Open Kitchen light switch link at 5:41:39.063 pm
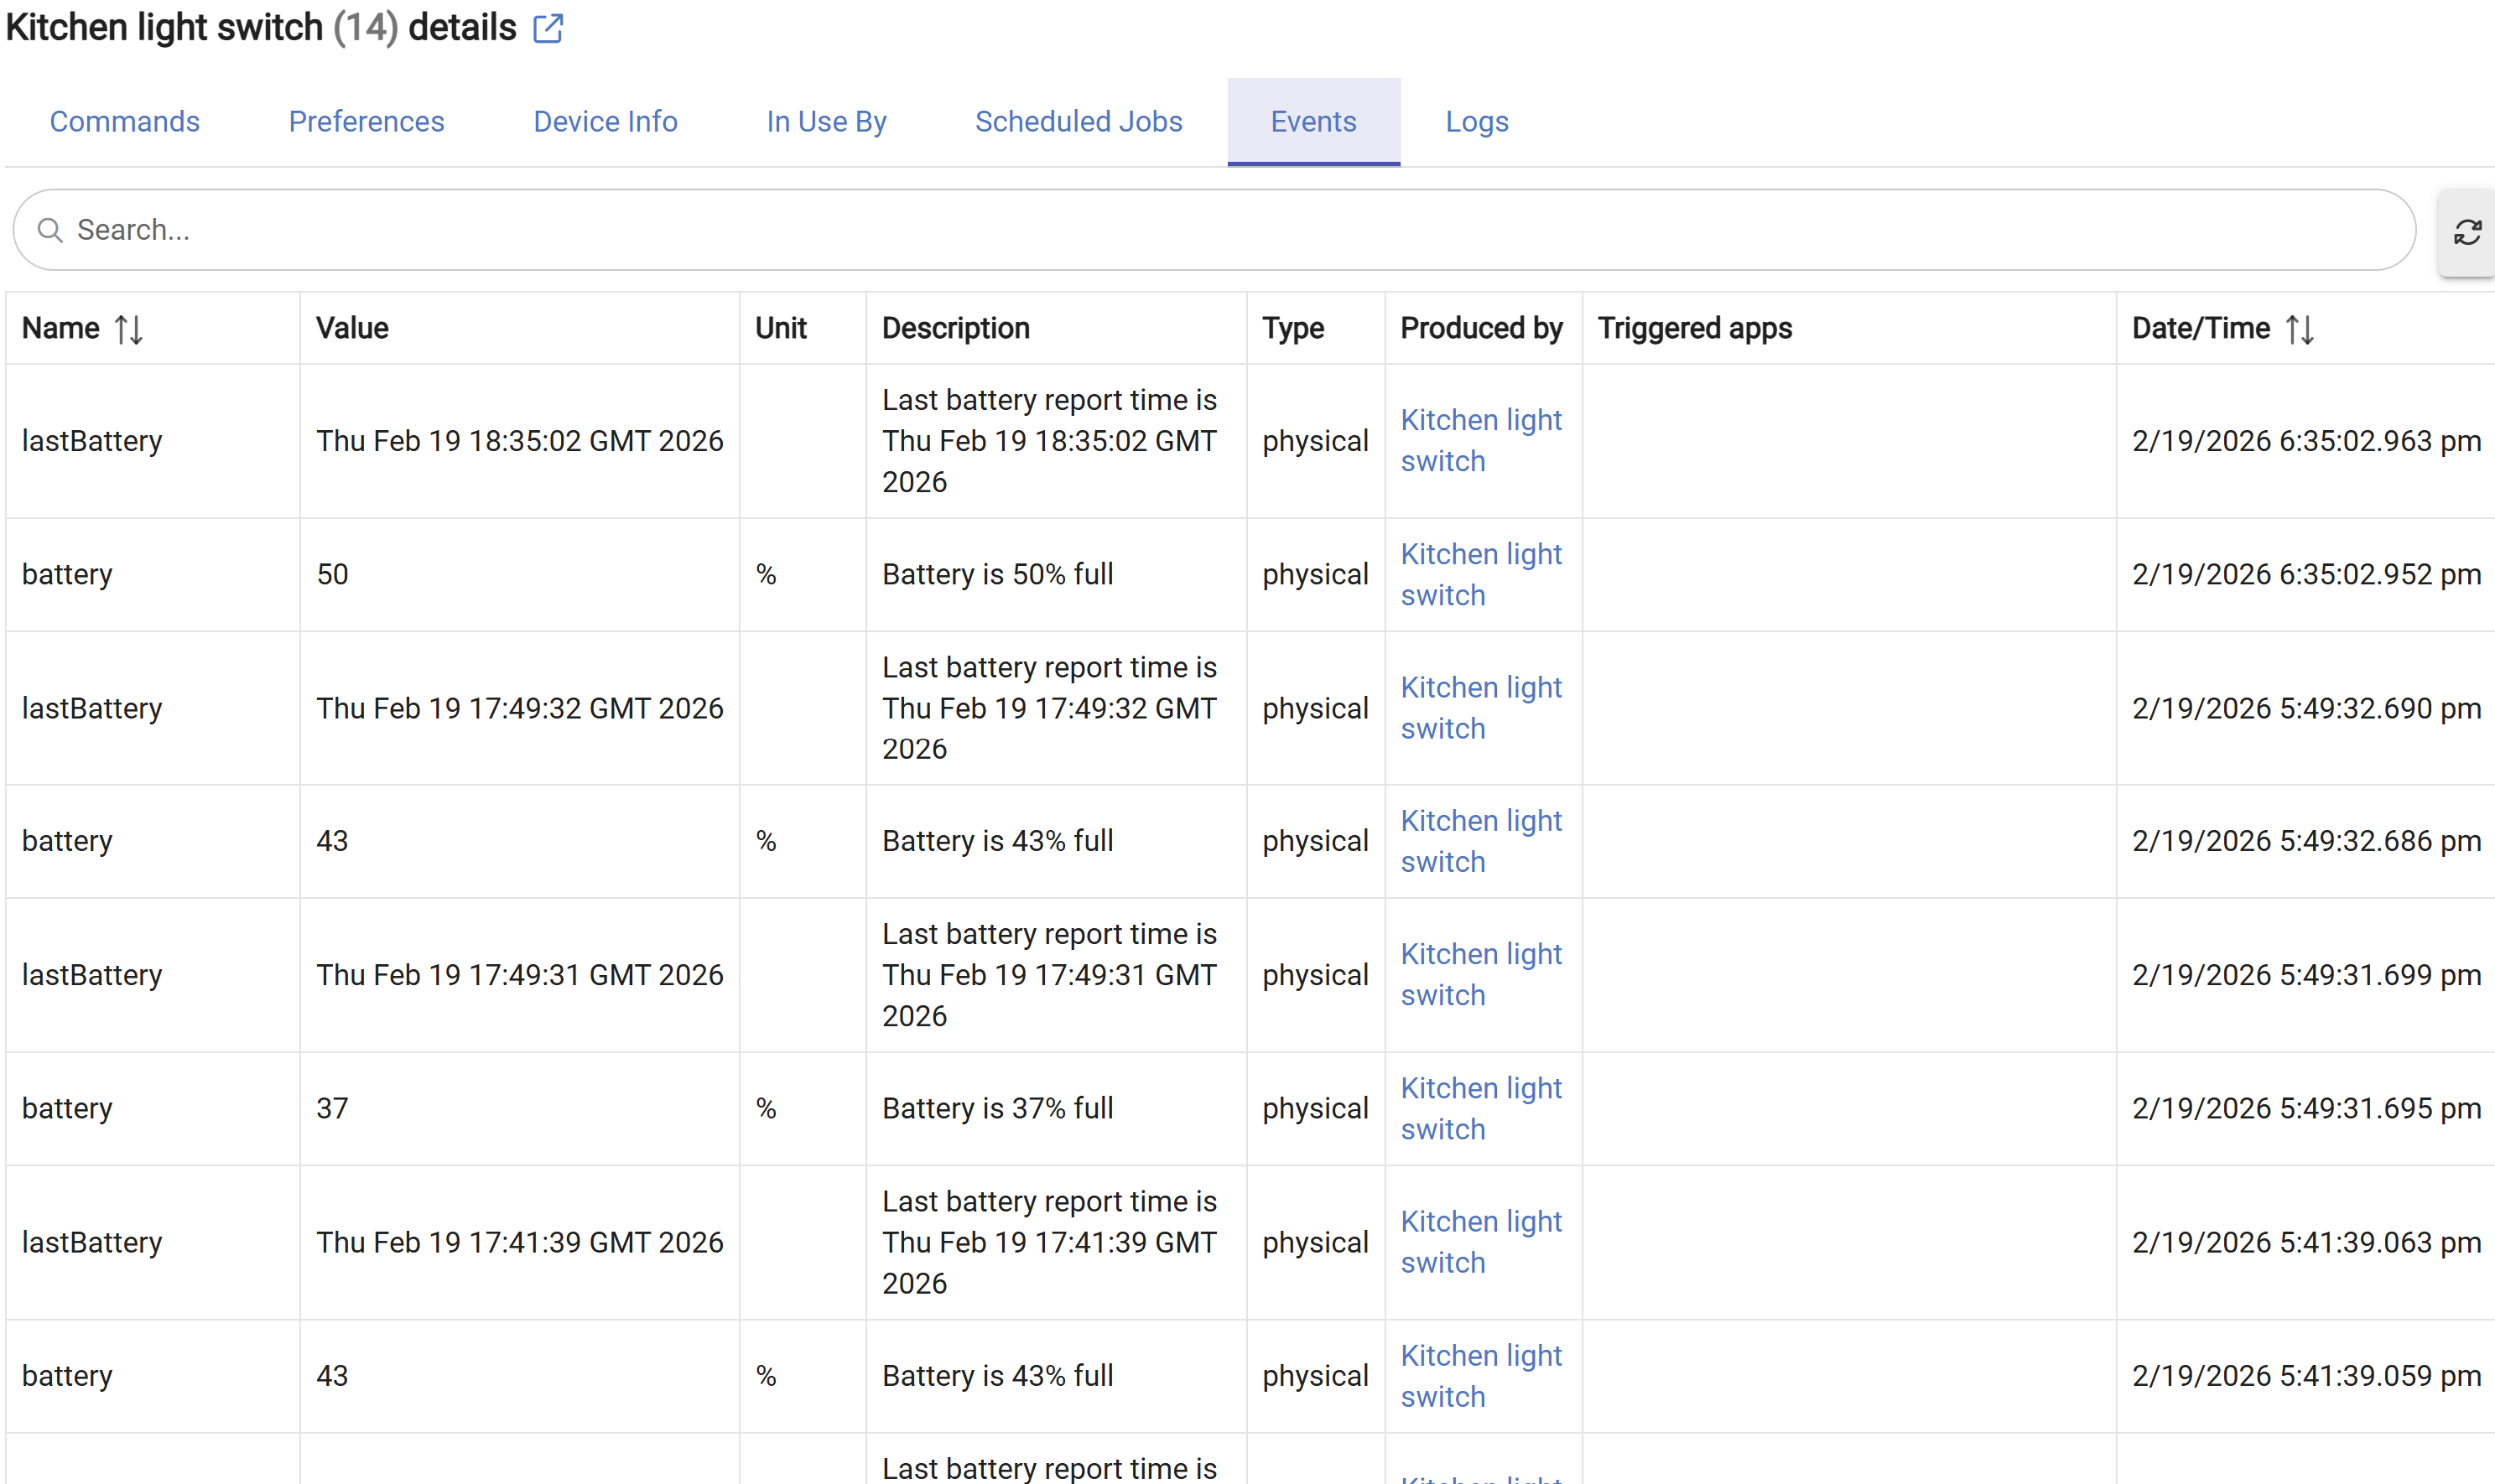Viewport: 2495px width, 1484px height. point(1480,1242)
